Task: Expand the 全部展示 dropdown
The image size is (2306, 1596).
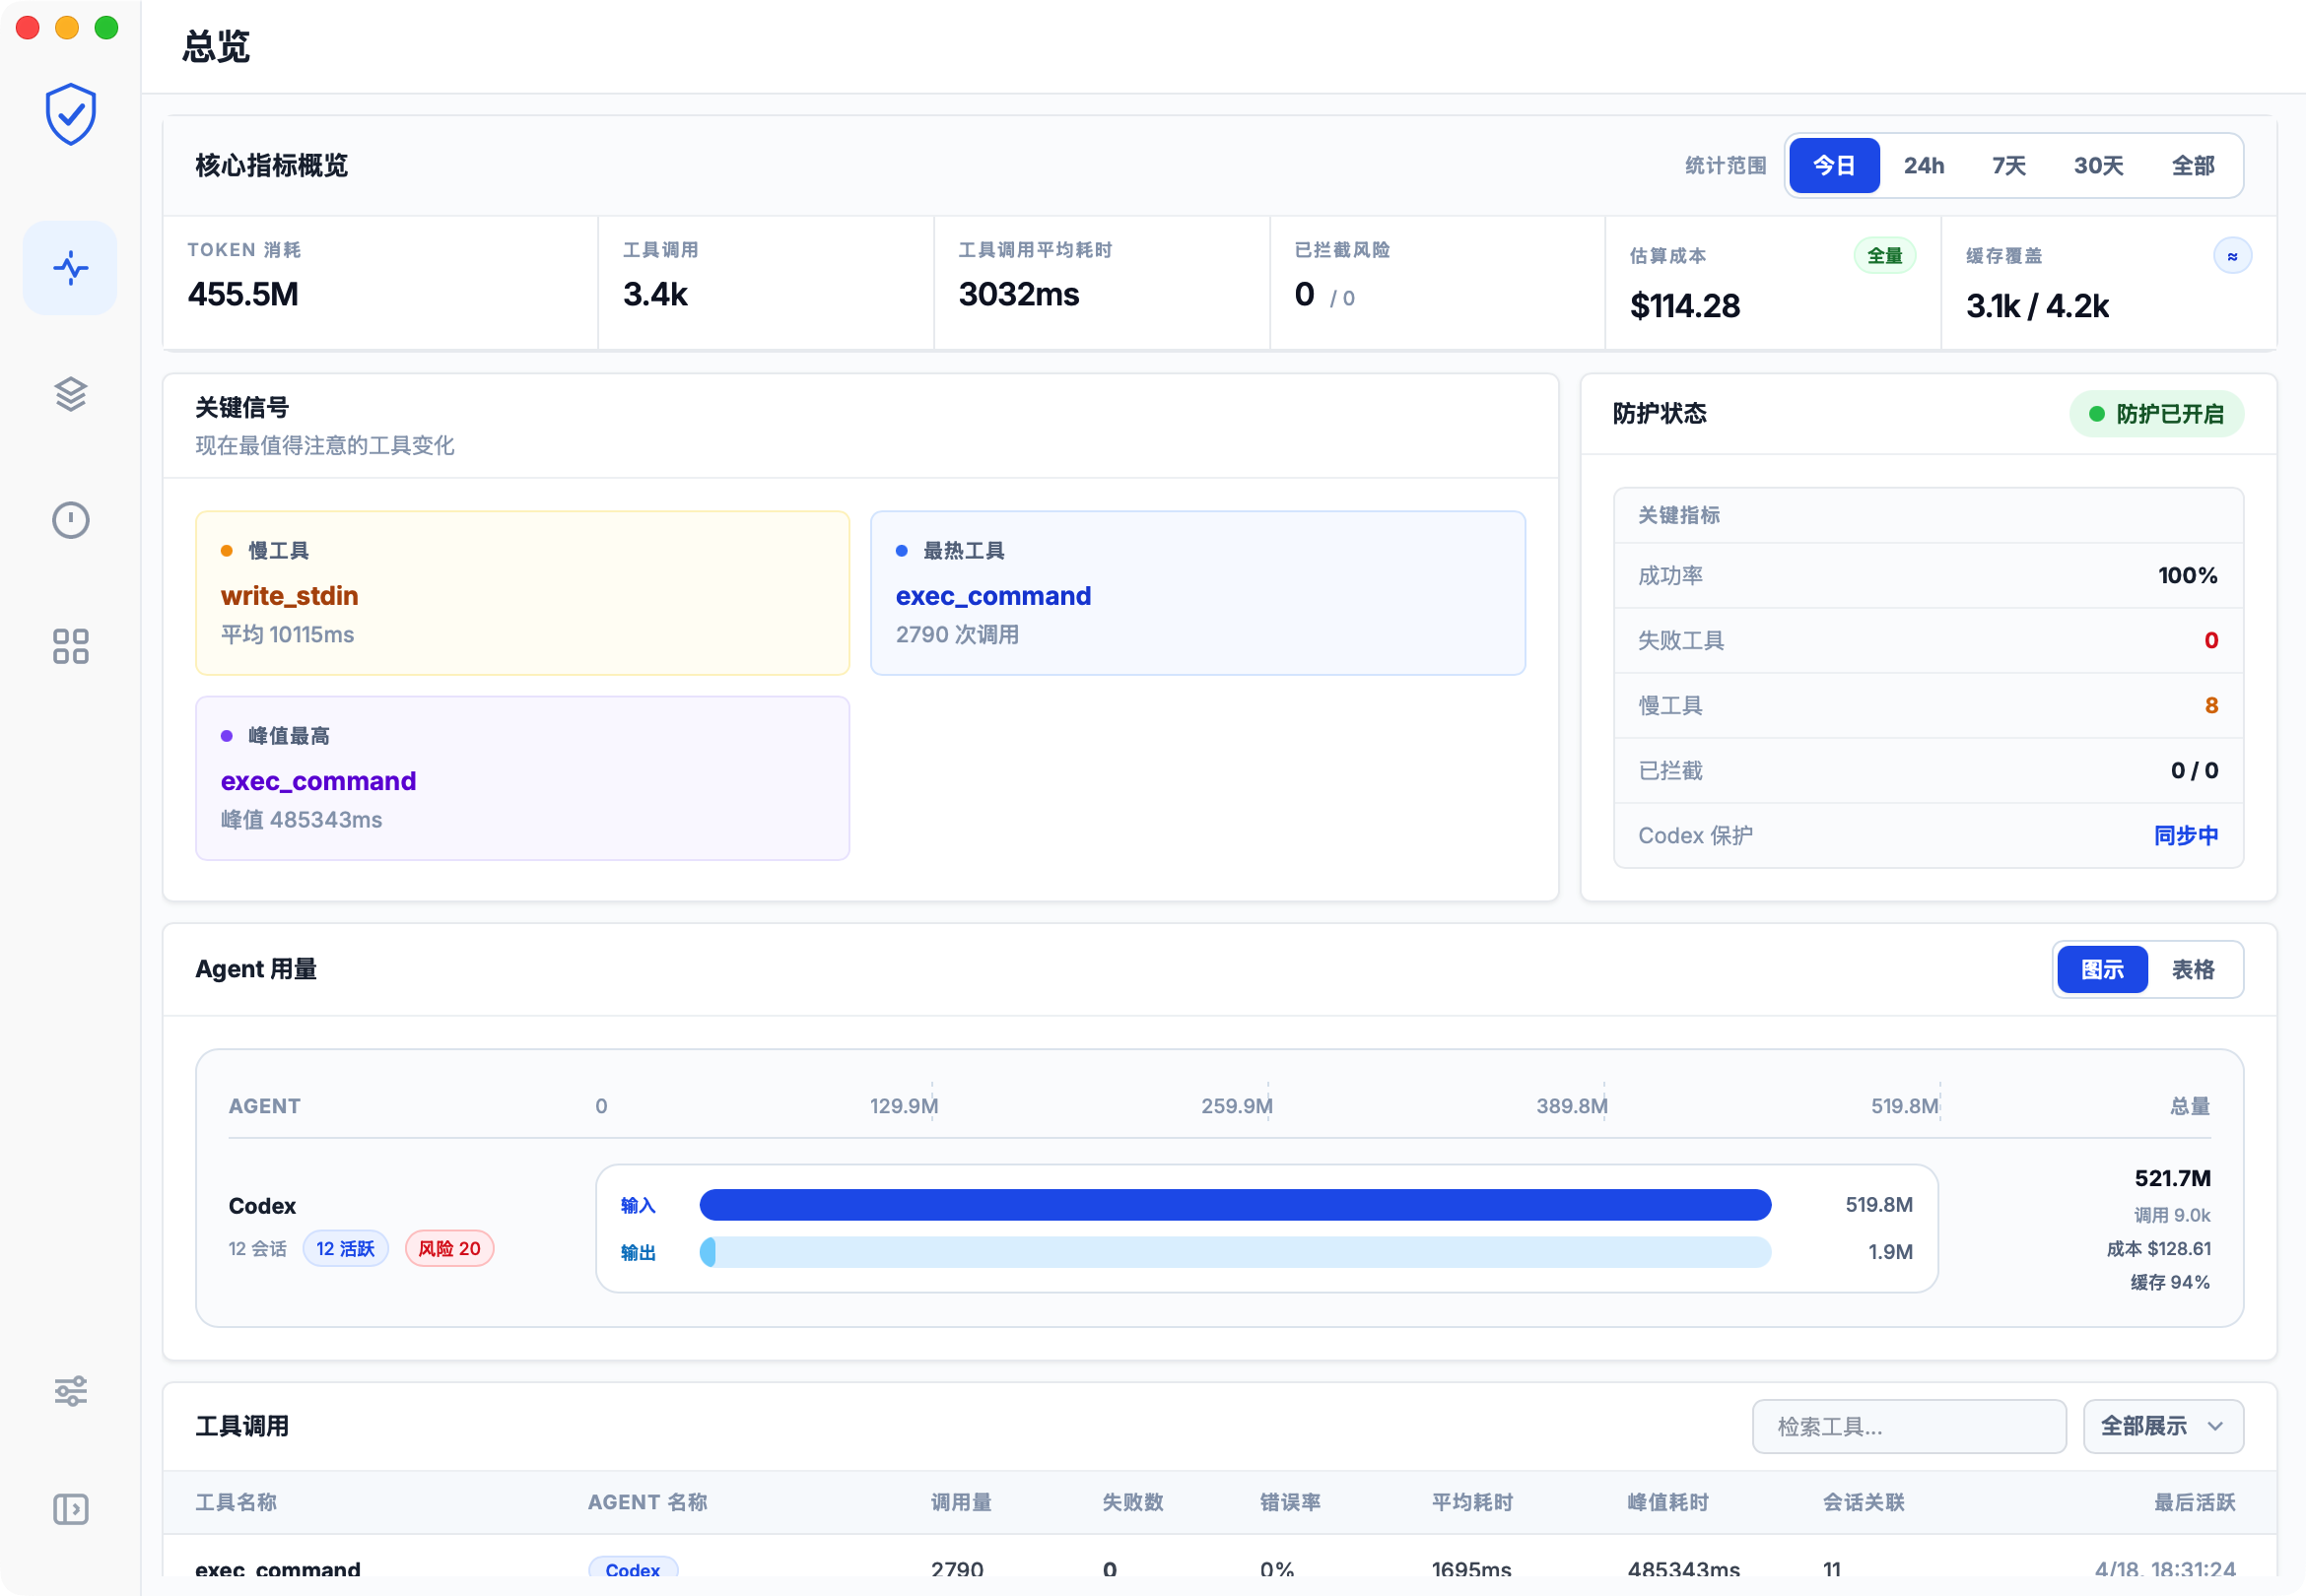Action: click(2163, 1426)
